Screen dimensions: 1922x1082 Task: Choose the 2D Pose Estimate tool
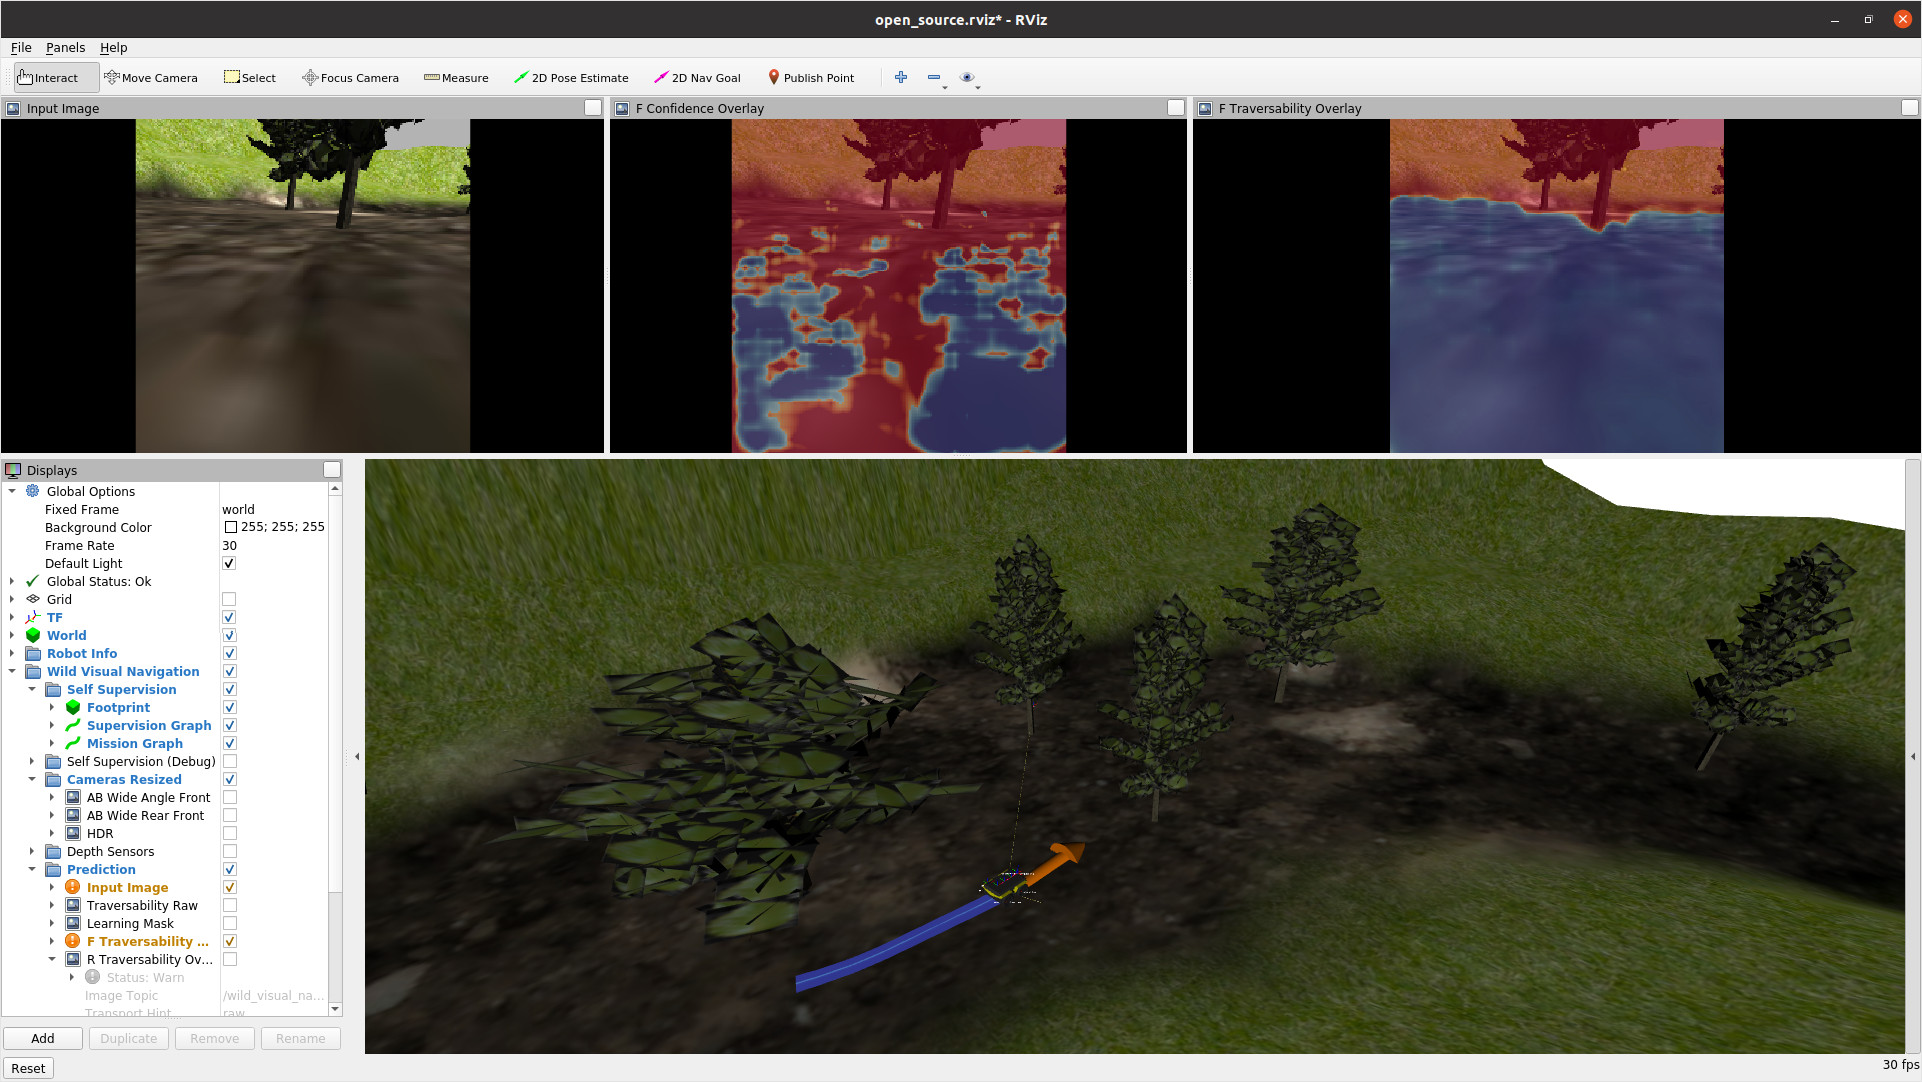point(571,78)
